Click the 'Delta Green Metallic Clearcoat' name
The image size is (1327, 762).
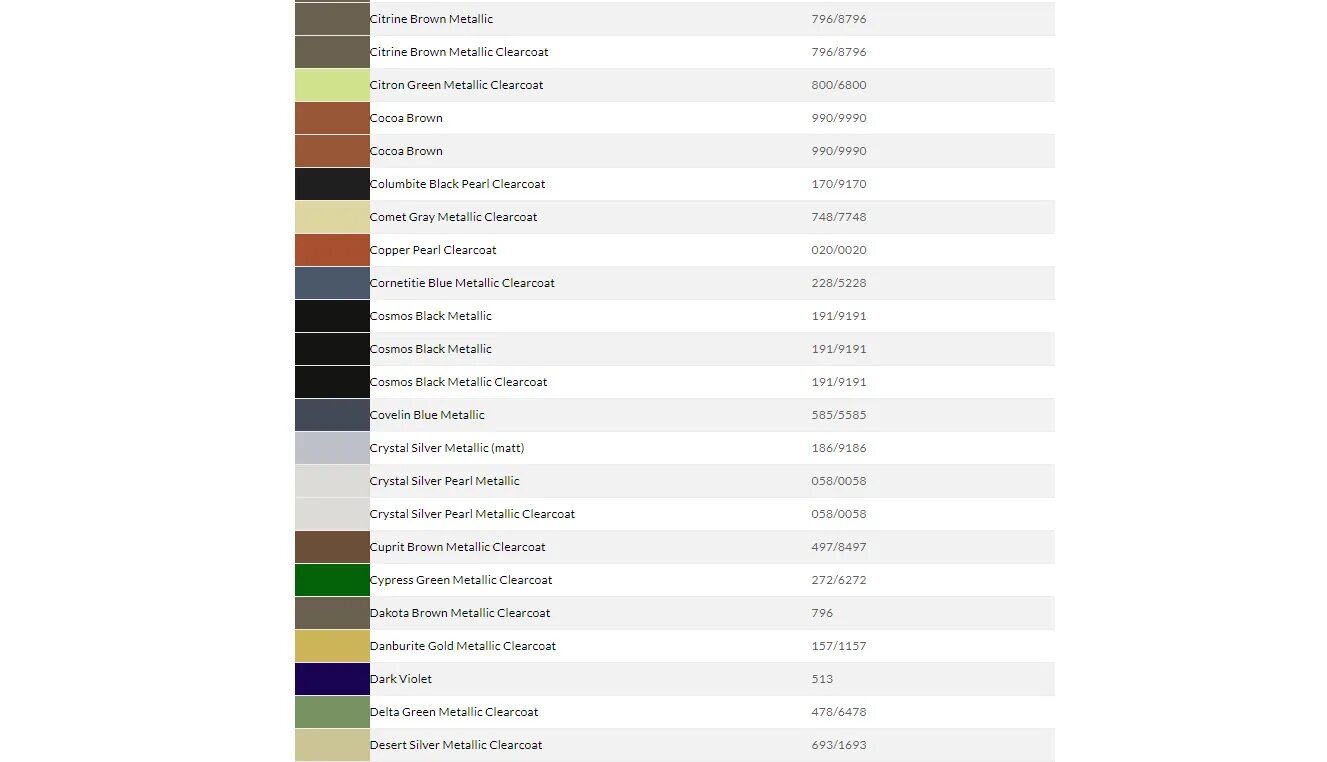[x=454, y=712]
